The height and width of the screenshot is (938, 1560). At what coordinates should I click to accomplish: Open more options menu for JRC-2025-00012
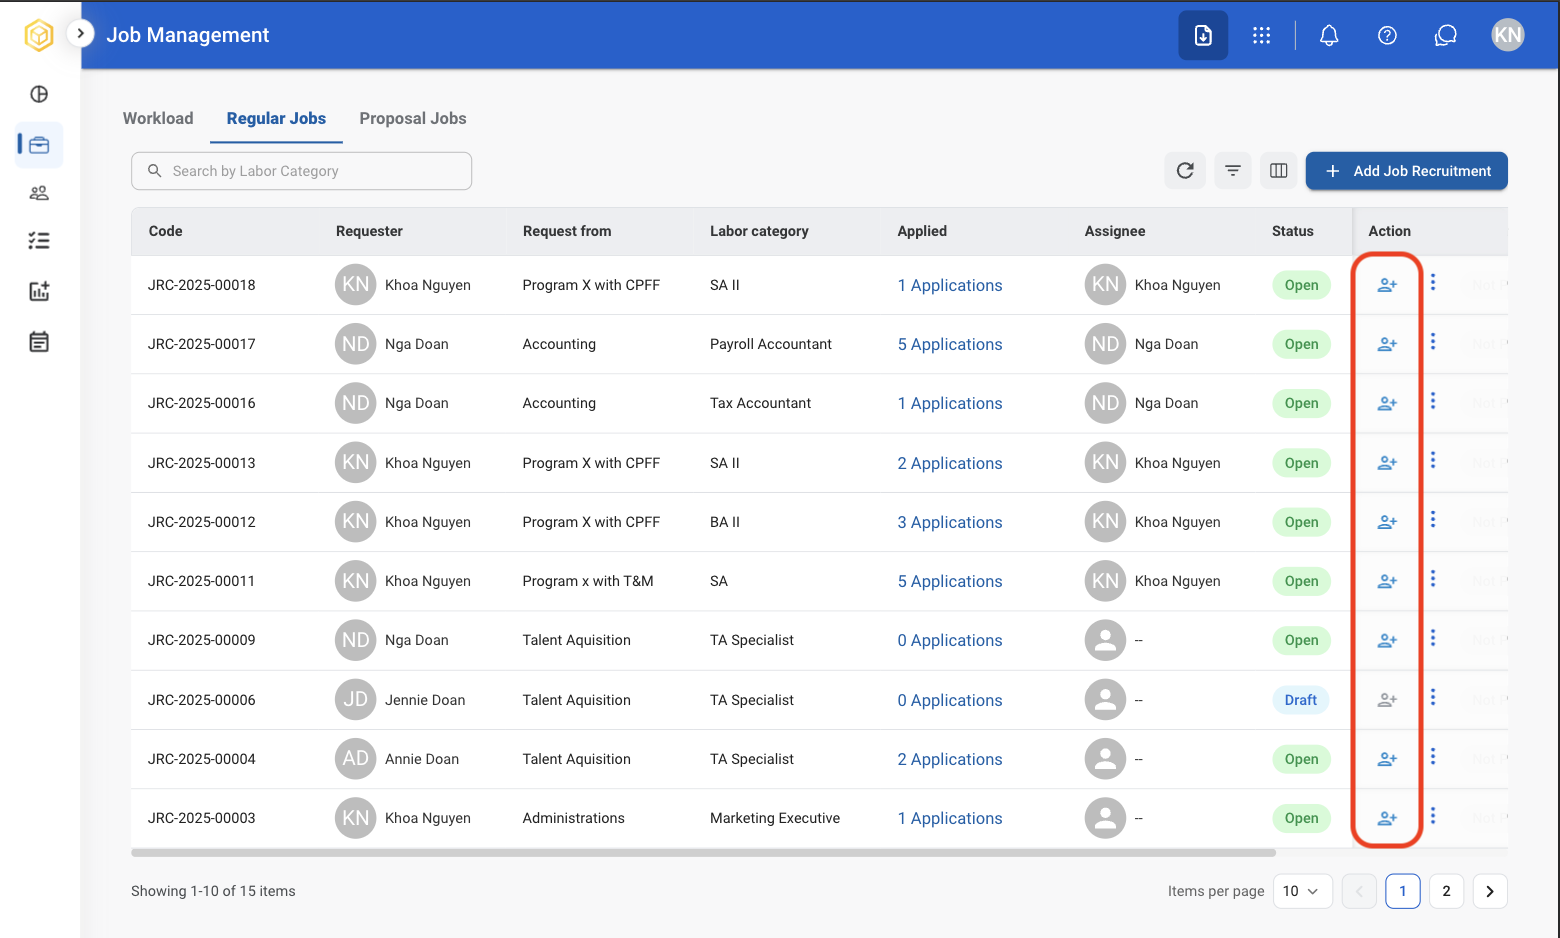click(x=1433, y=520)
